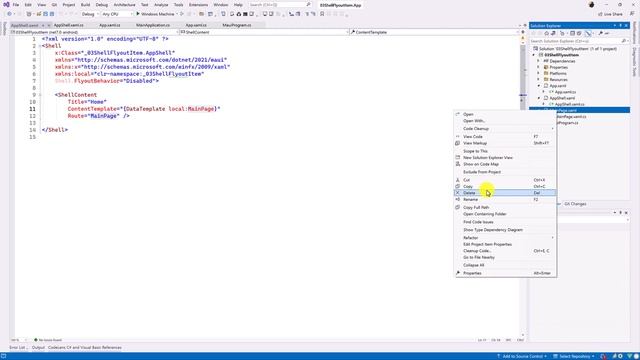640x360 pixels.
Task: Open the Build menu
Action: tap(85, 5)
